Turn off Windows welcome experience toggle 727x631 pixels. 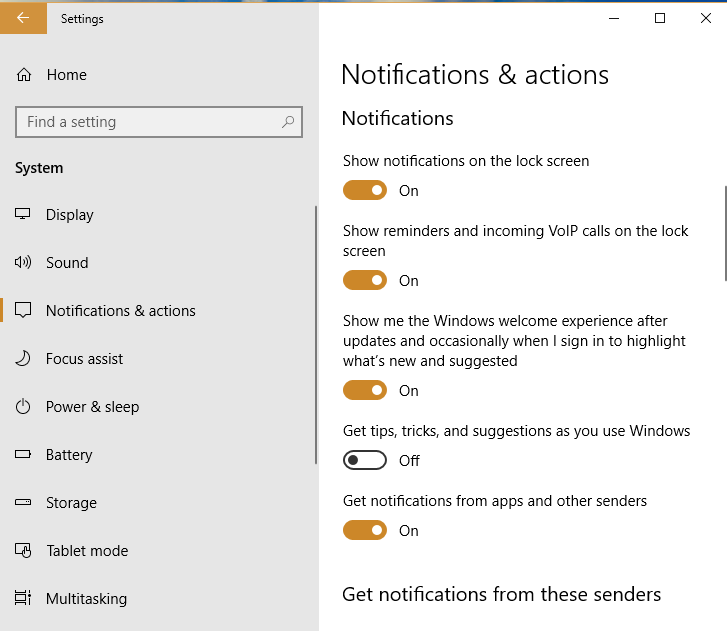click(x=365, y=390)
